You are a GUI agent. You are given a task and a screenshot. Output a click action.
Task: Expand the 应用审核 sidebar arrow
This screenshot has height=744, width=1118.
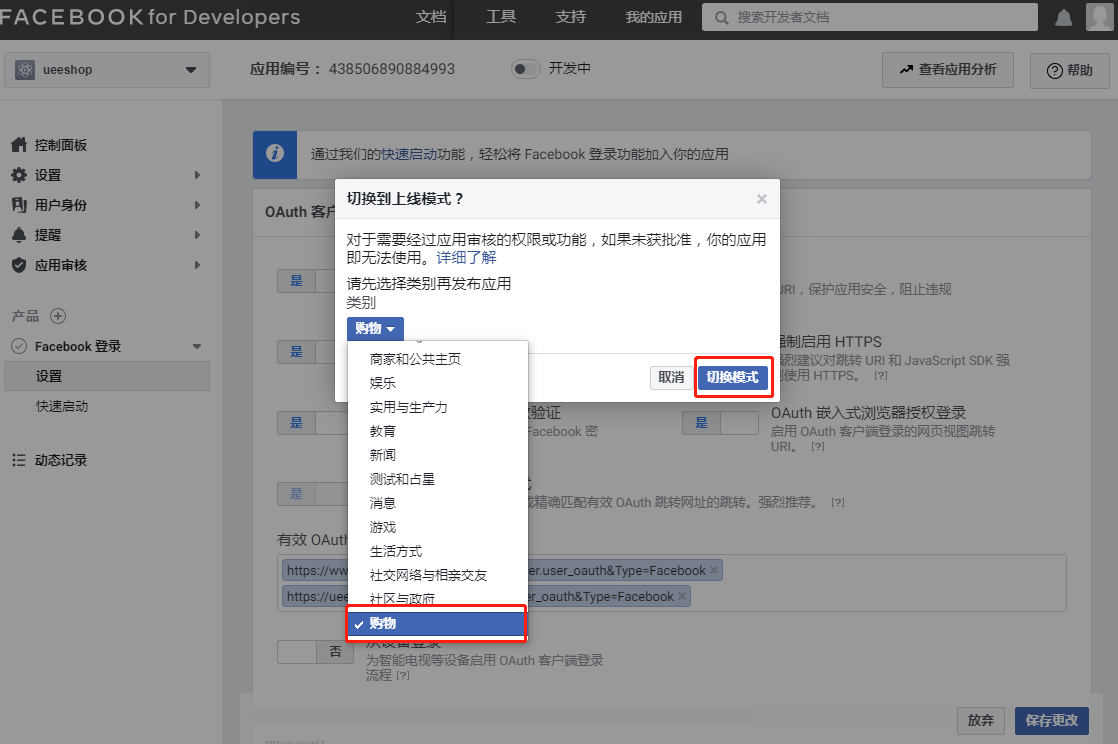pos(198,265)
